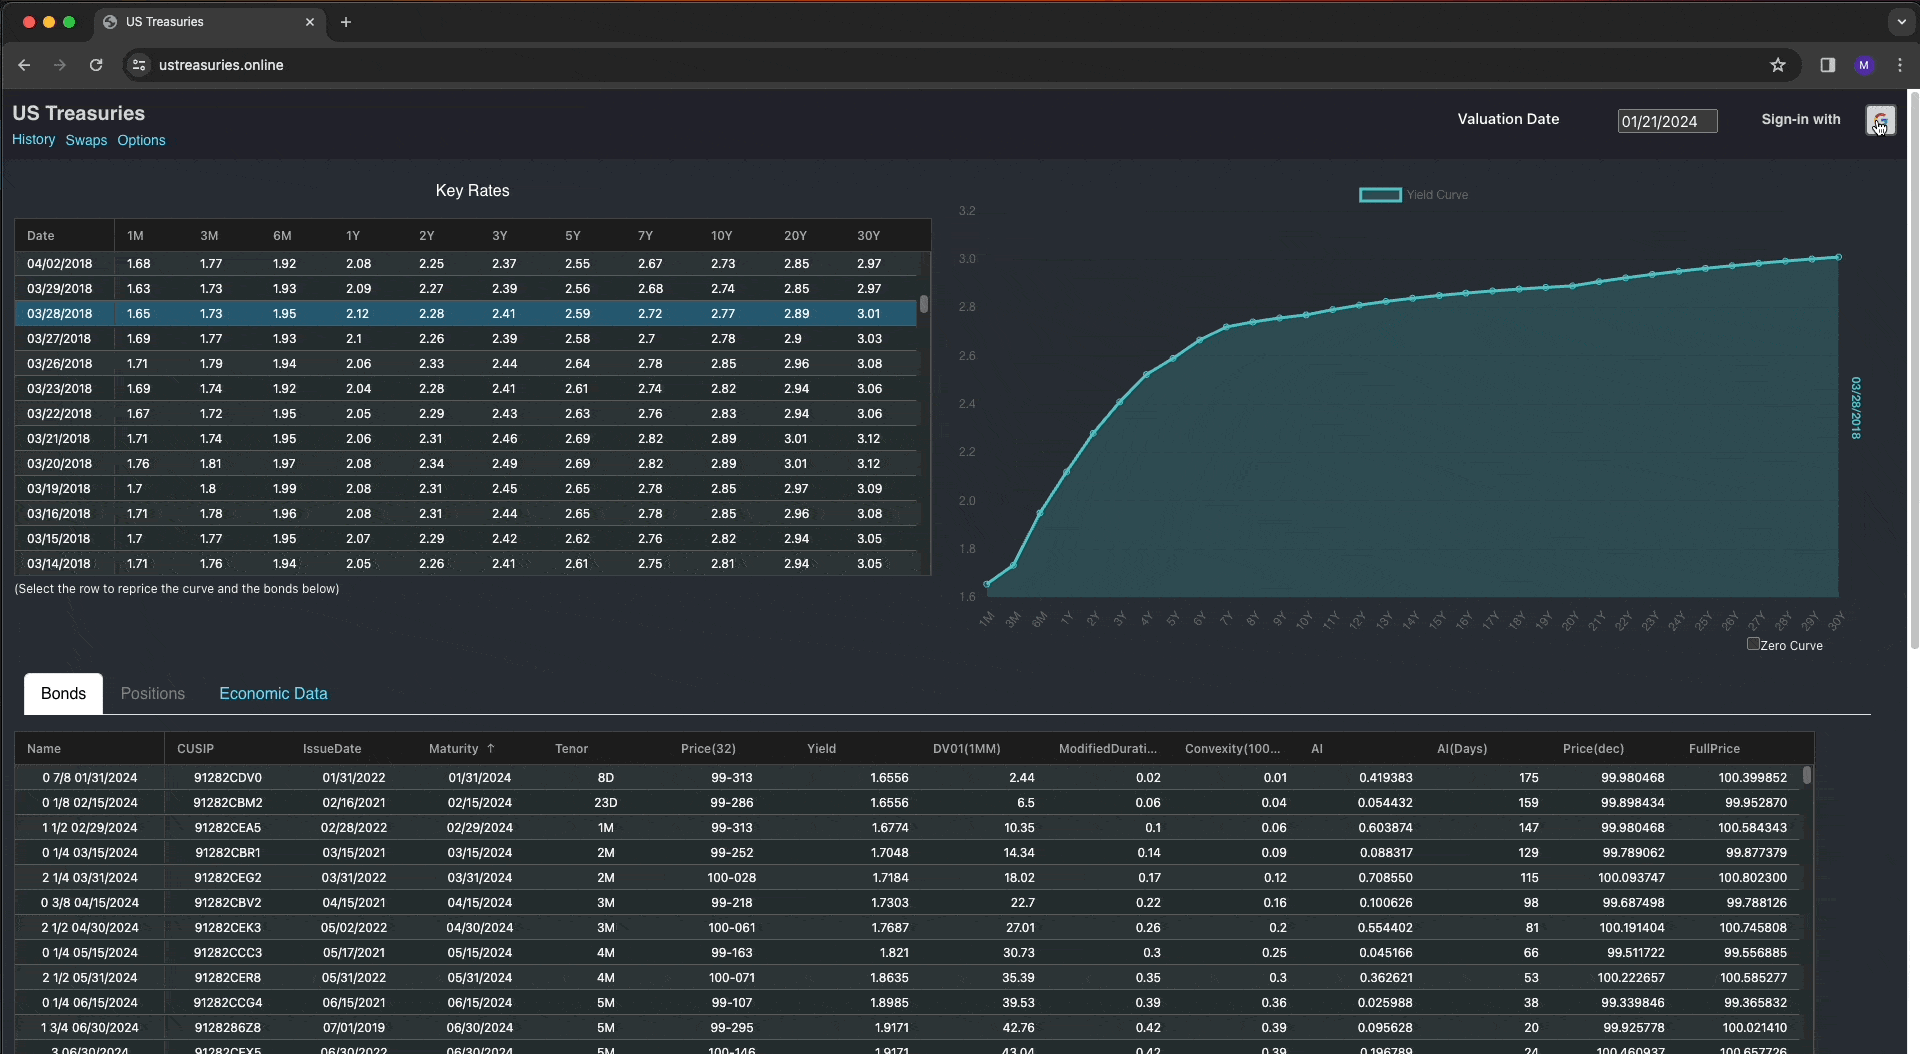Enable the Zero Curve checkbox
Screen dimensions: 1920x1054
pos(1753,644)
